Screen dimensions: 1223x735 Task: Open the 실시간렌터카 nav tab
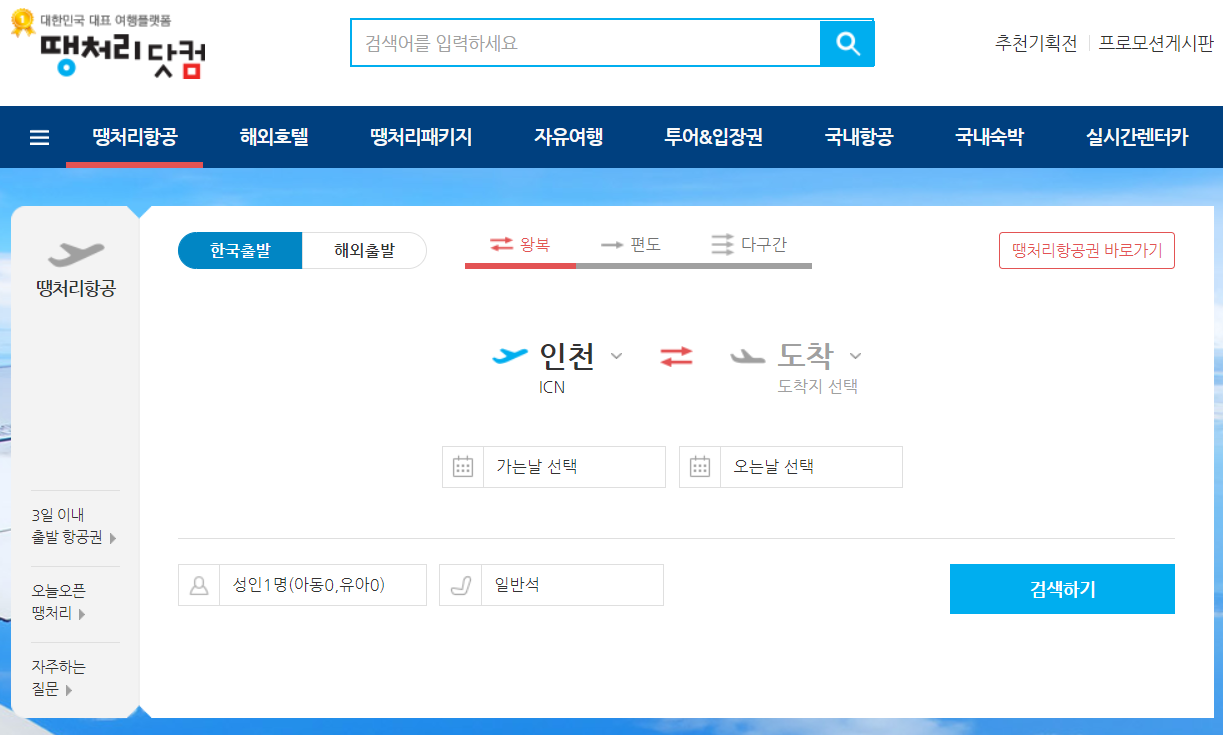pos(1137,138)
